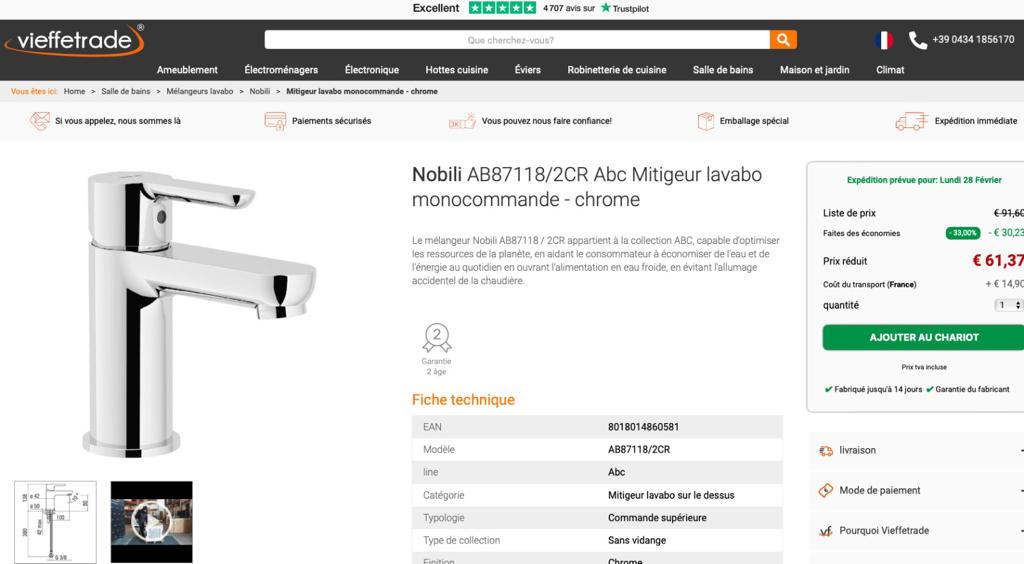The width and height of the screenshot is (1024, 564).
Task: Click the Ajouter au chariot button
Action: [x=923, y=337]
